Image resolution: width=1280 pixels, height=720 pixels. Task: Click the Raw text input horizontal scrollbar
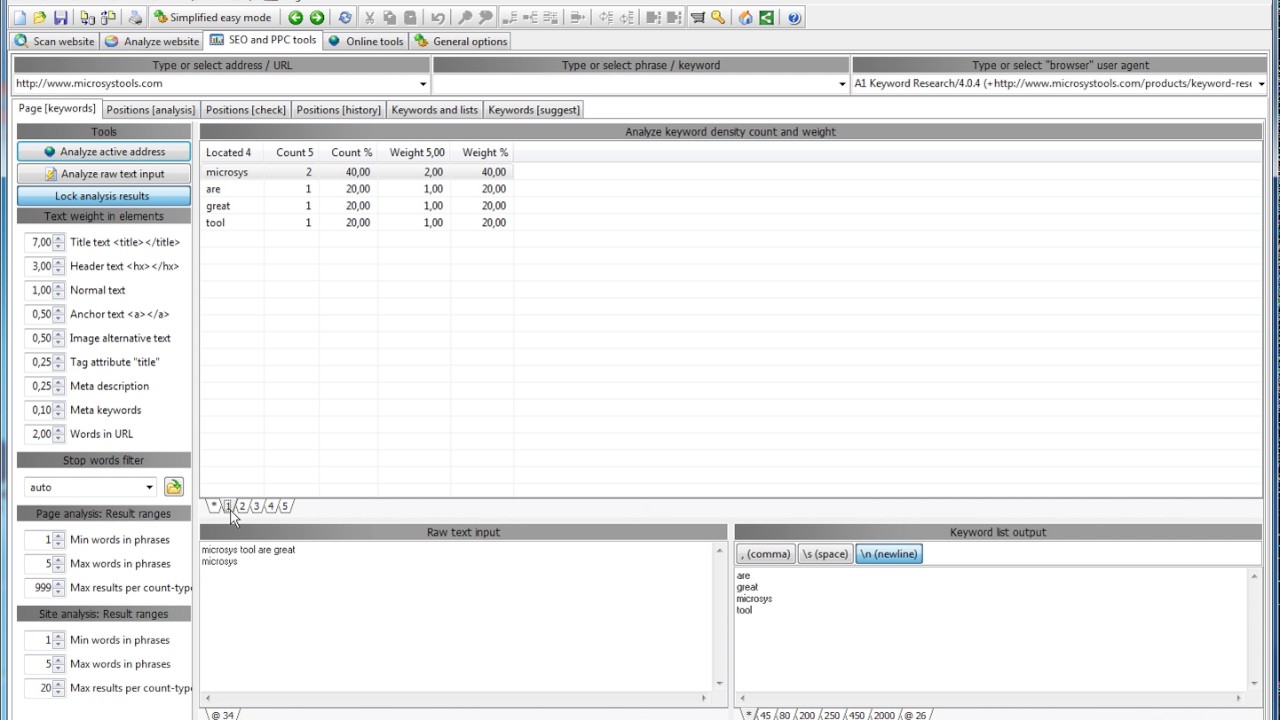point(456,698)
